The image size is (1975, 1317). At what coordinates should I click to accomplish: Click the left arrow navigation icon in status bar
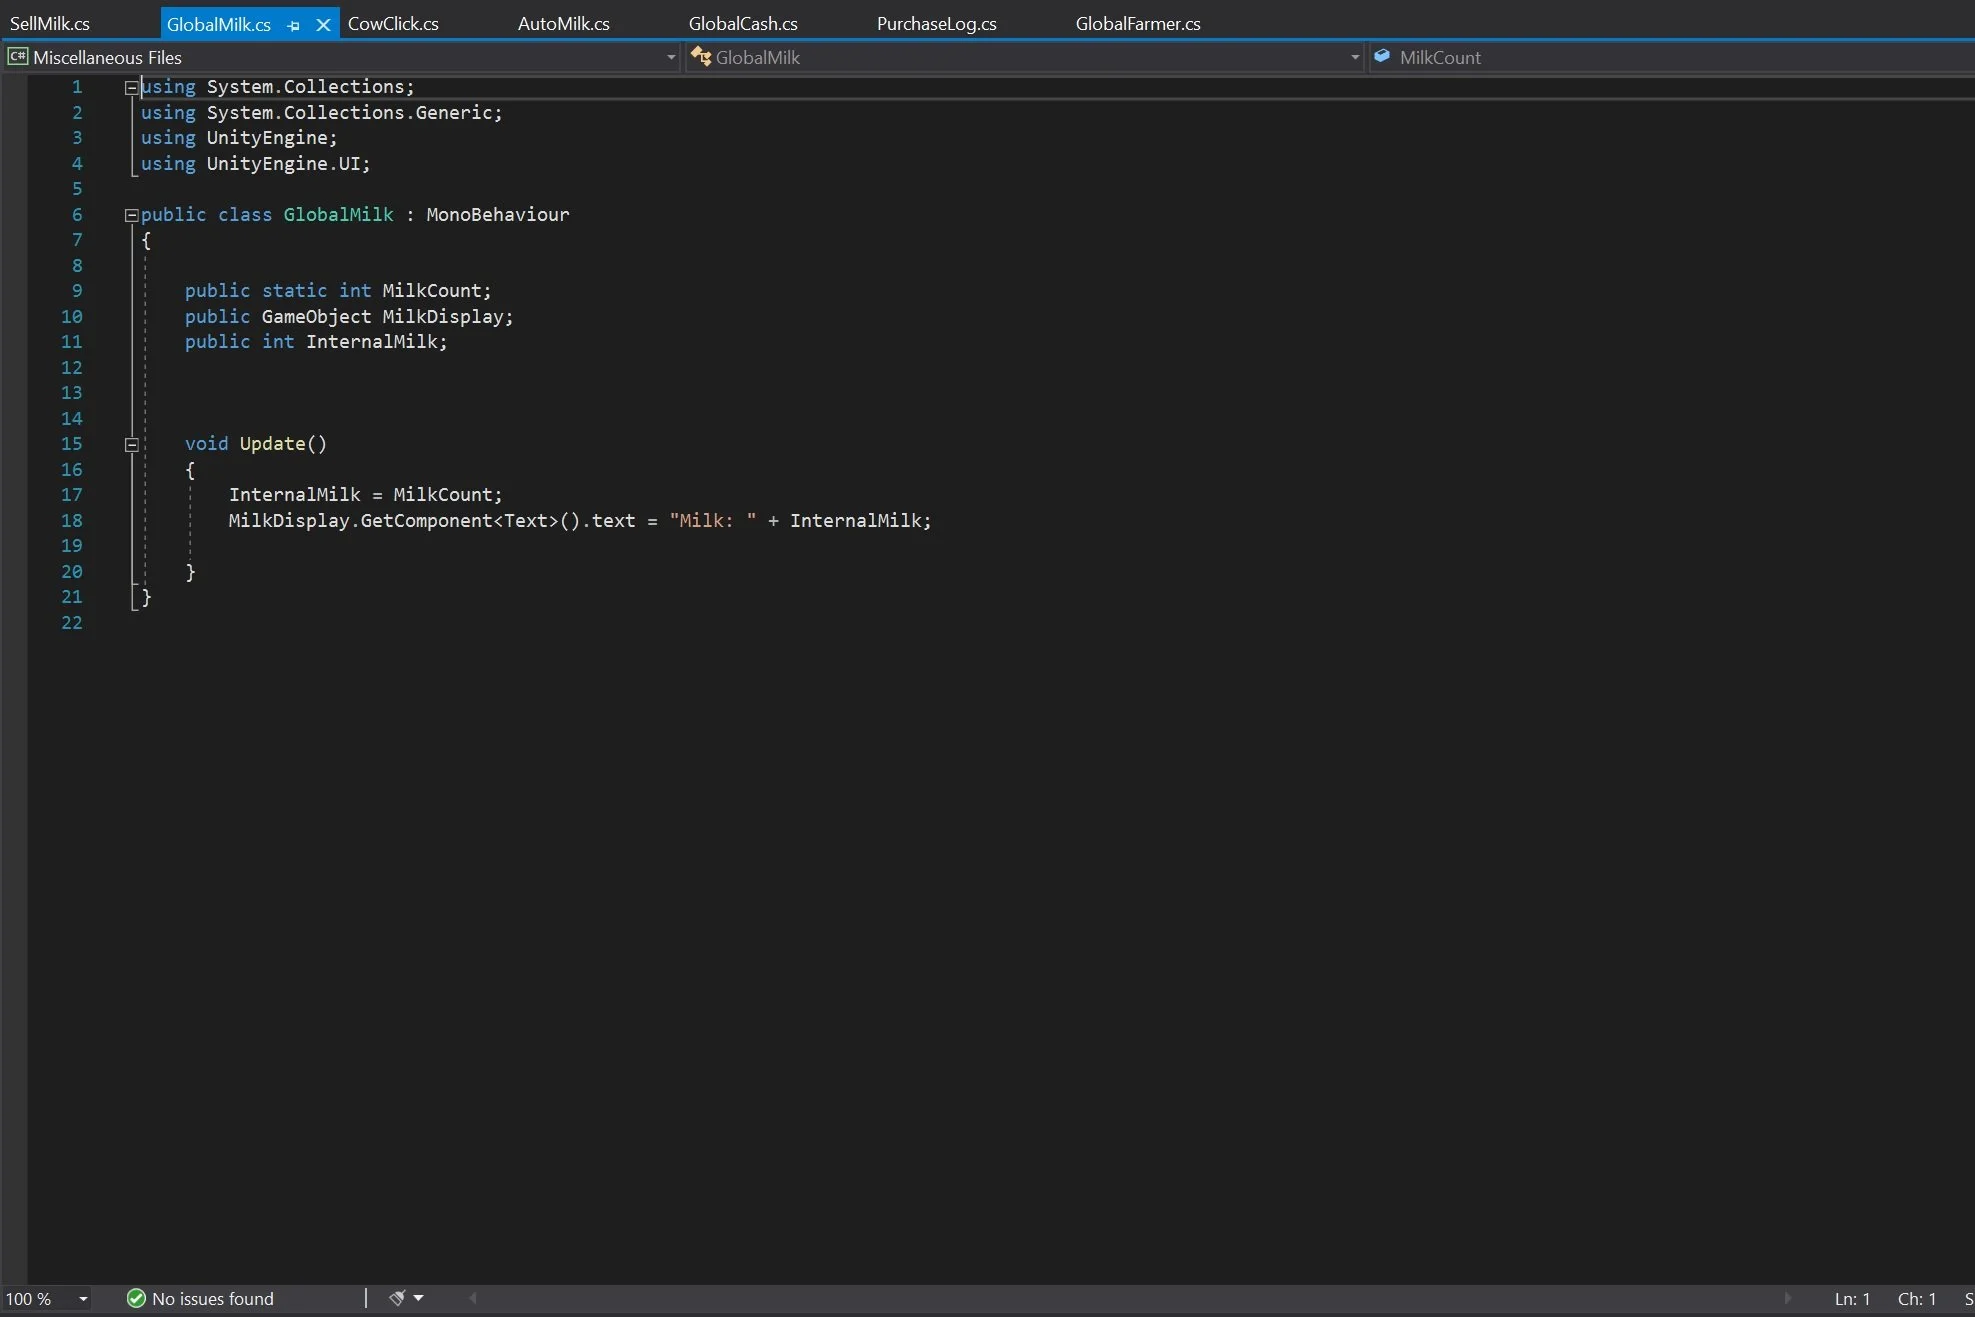pyautogui.click(x=471, y=1299)
